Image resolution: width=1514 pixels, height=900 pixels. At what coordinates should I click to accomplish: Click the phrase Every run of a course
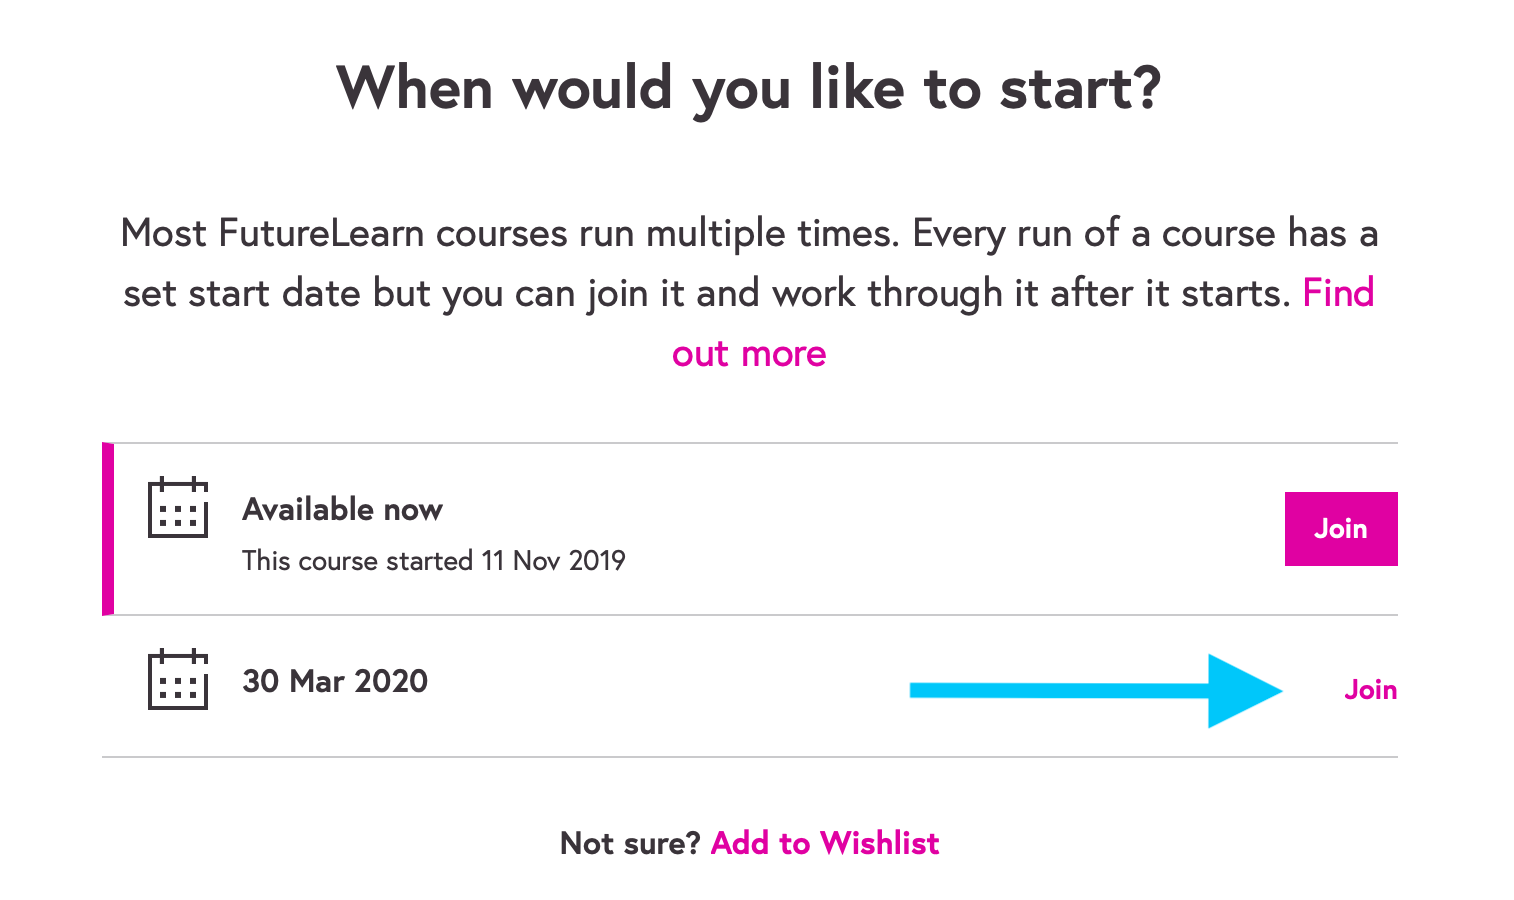1094,234
